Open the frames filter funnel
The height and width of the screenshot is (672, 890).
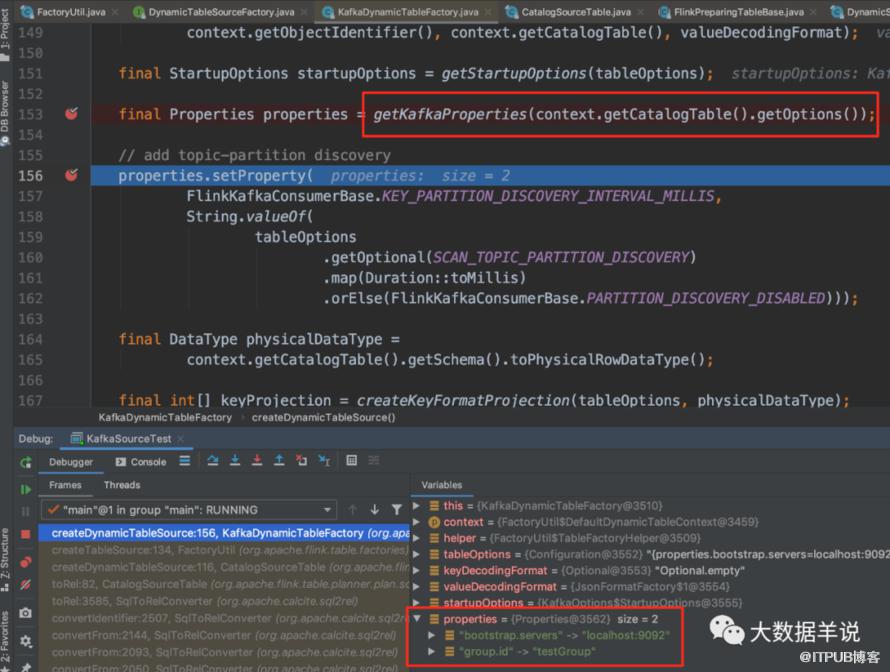point(397,510)
